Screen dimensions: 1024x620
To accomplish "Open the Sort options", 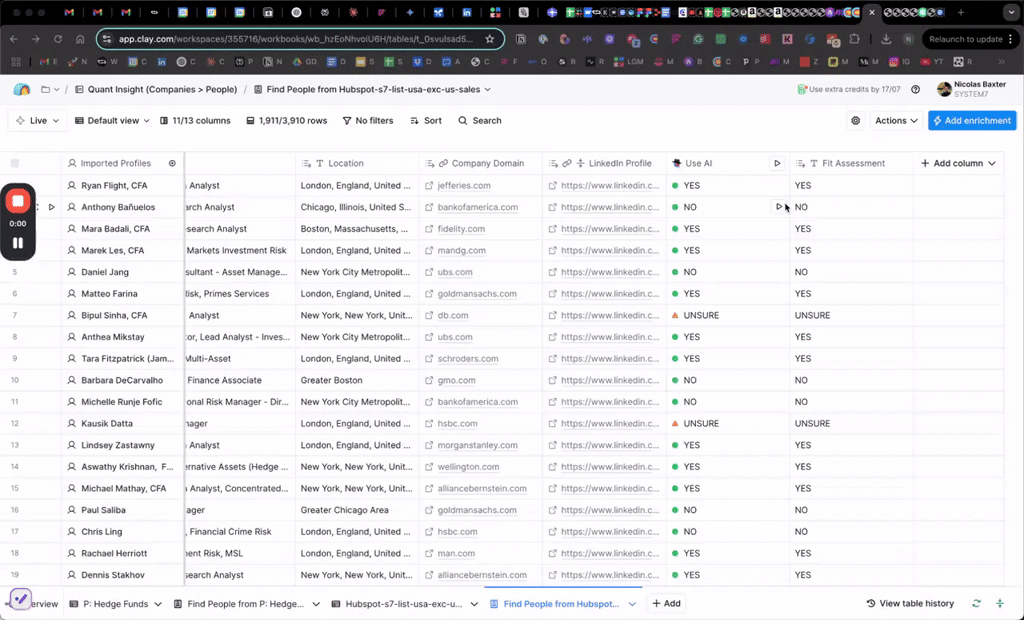I will click(x=426, y=121).
